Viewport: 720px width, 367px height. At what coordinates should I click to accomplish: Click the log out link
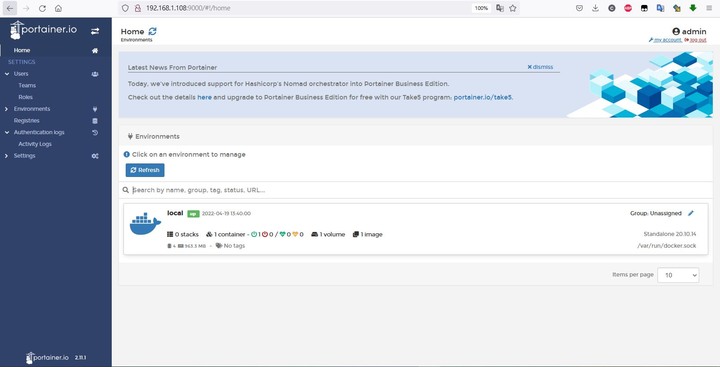tap(696, 40)
